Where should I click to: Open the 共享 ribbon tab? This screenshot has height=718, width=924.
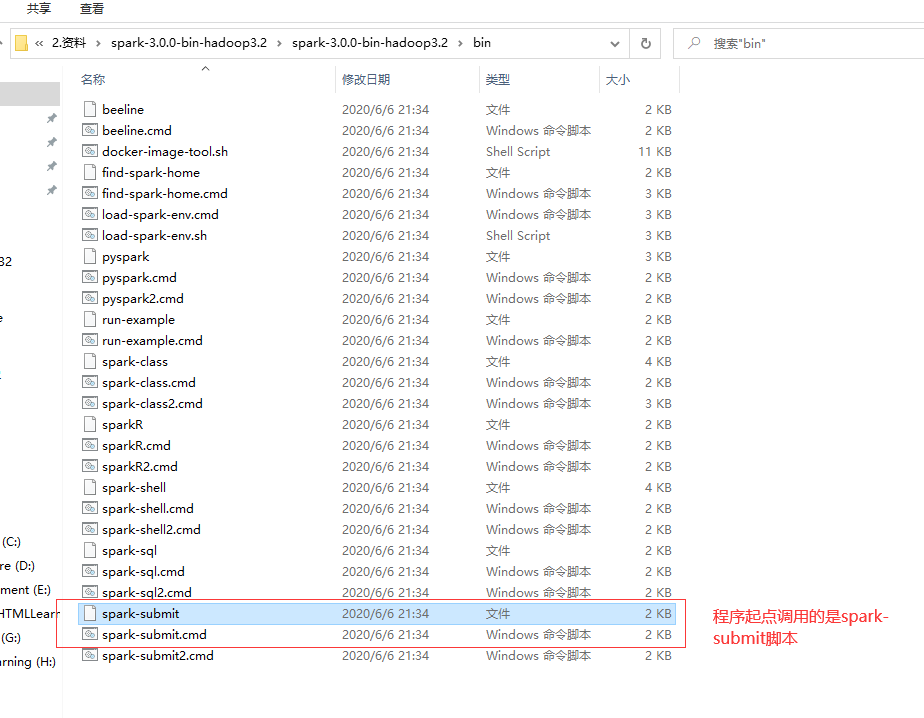38,8
